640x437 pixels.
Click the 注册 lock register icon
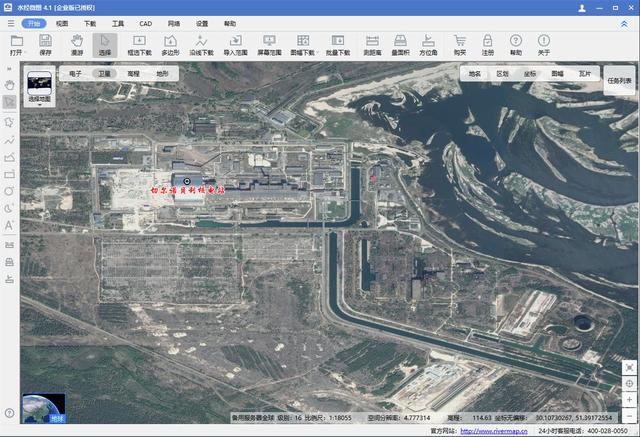[487, 45]
